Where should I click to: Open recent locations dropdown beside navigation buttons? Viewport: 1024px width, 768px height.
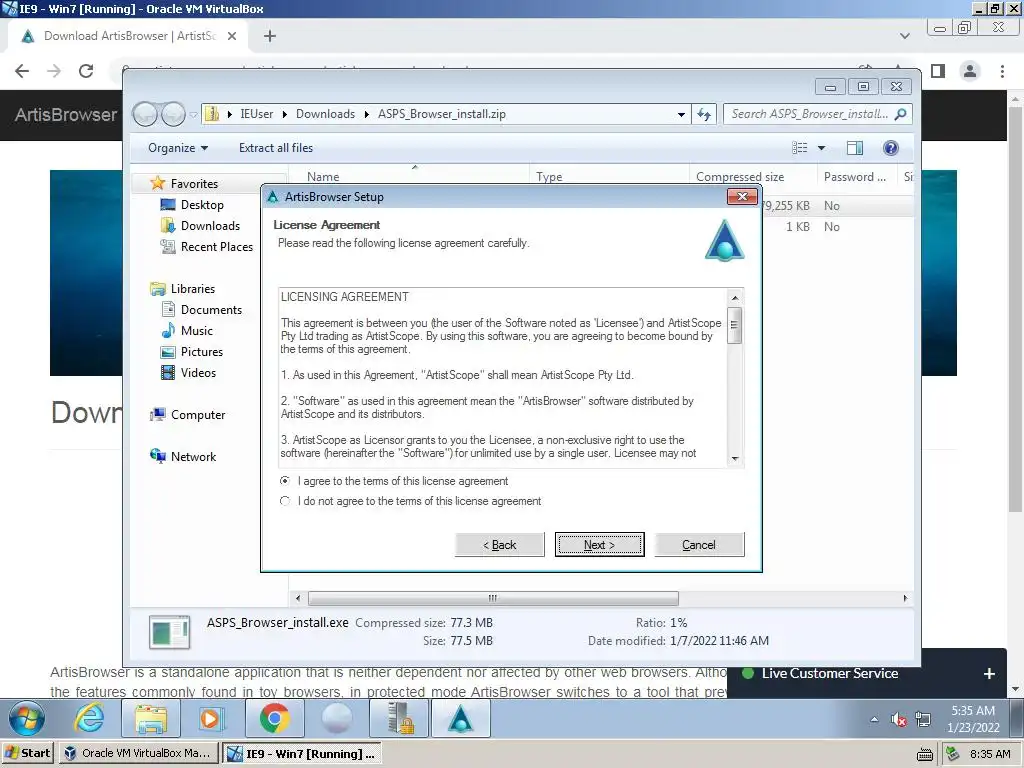click(x=193, y=115)
